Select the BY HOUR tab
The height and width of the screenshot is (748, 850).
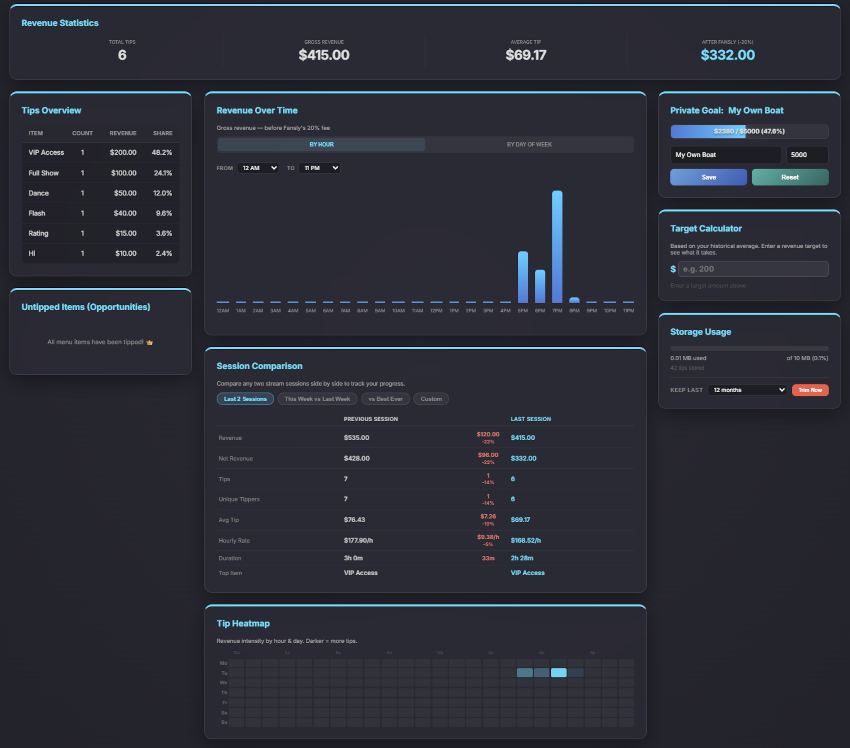pyautogui.click(x=320, y=145)
